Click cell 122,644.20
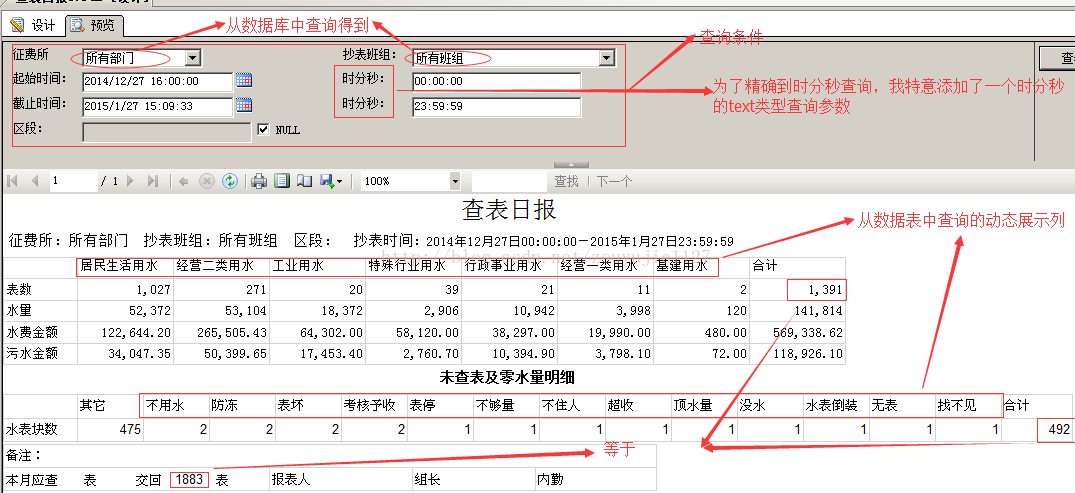The width and height of the screenshot is (1075, 493). click(134, 333)
